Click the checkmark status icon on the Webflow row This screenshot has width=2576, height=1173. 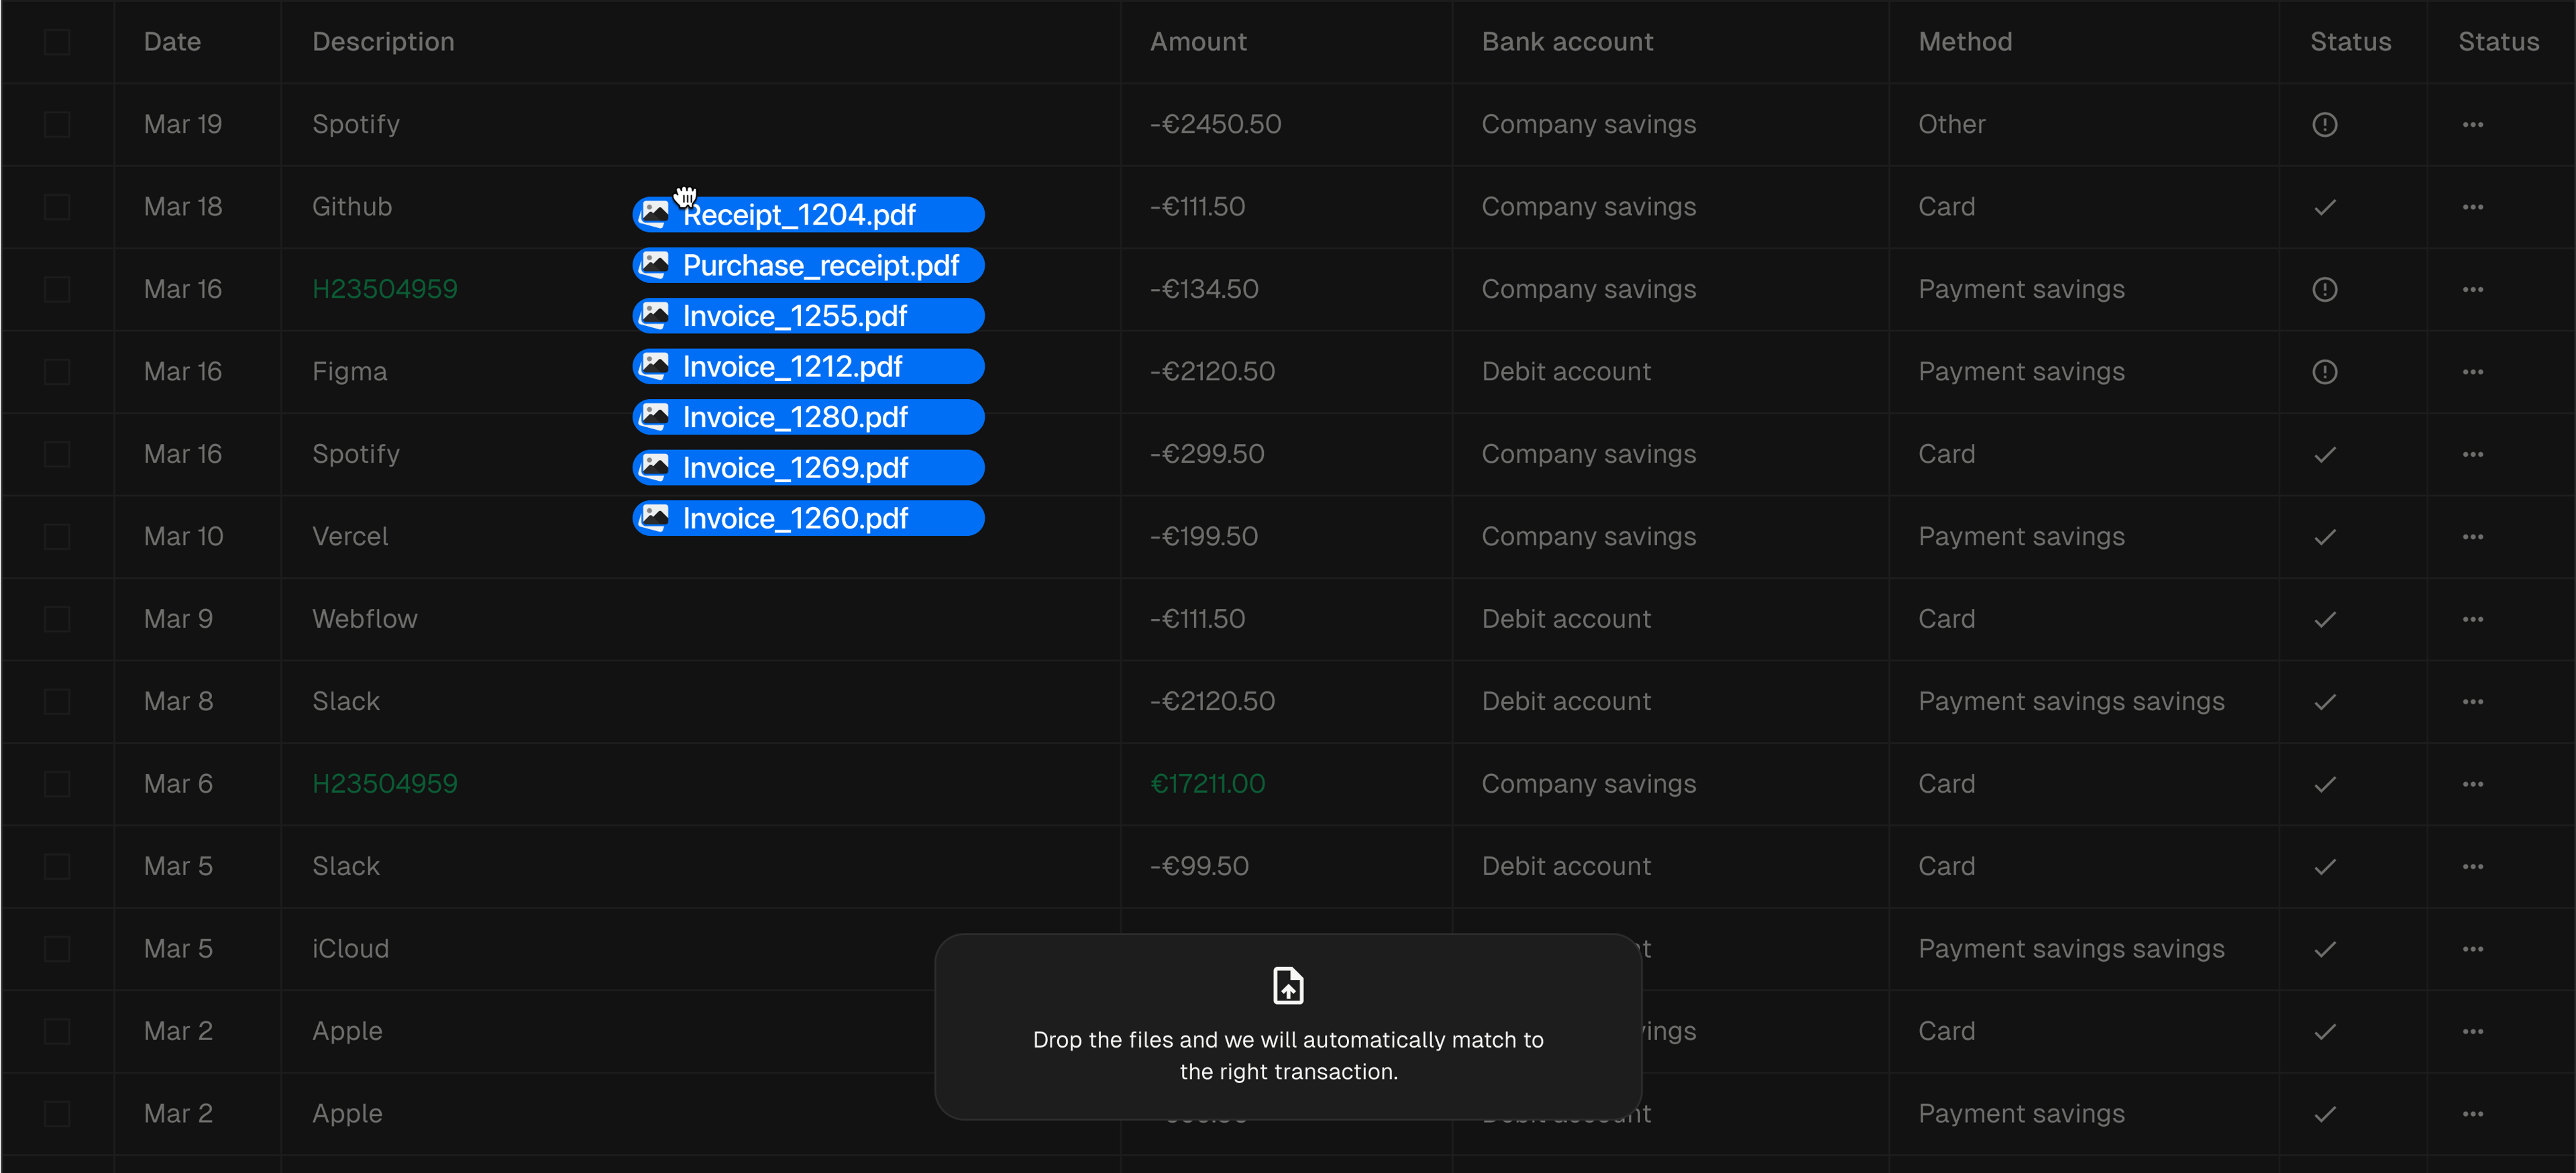2324,619
